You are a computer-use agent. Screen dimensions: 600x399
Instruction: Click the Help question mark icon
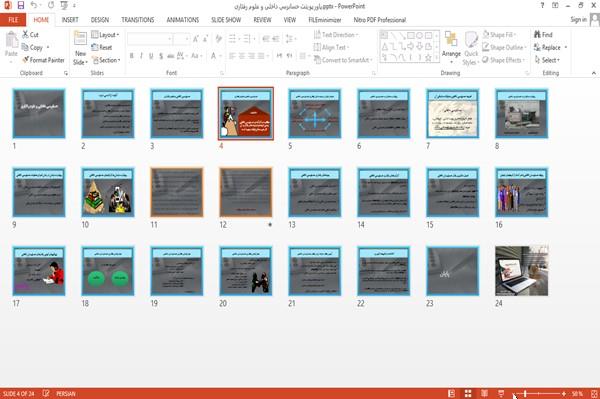542,5
